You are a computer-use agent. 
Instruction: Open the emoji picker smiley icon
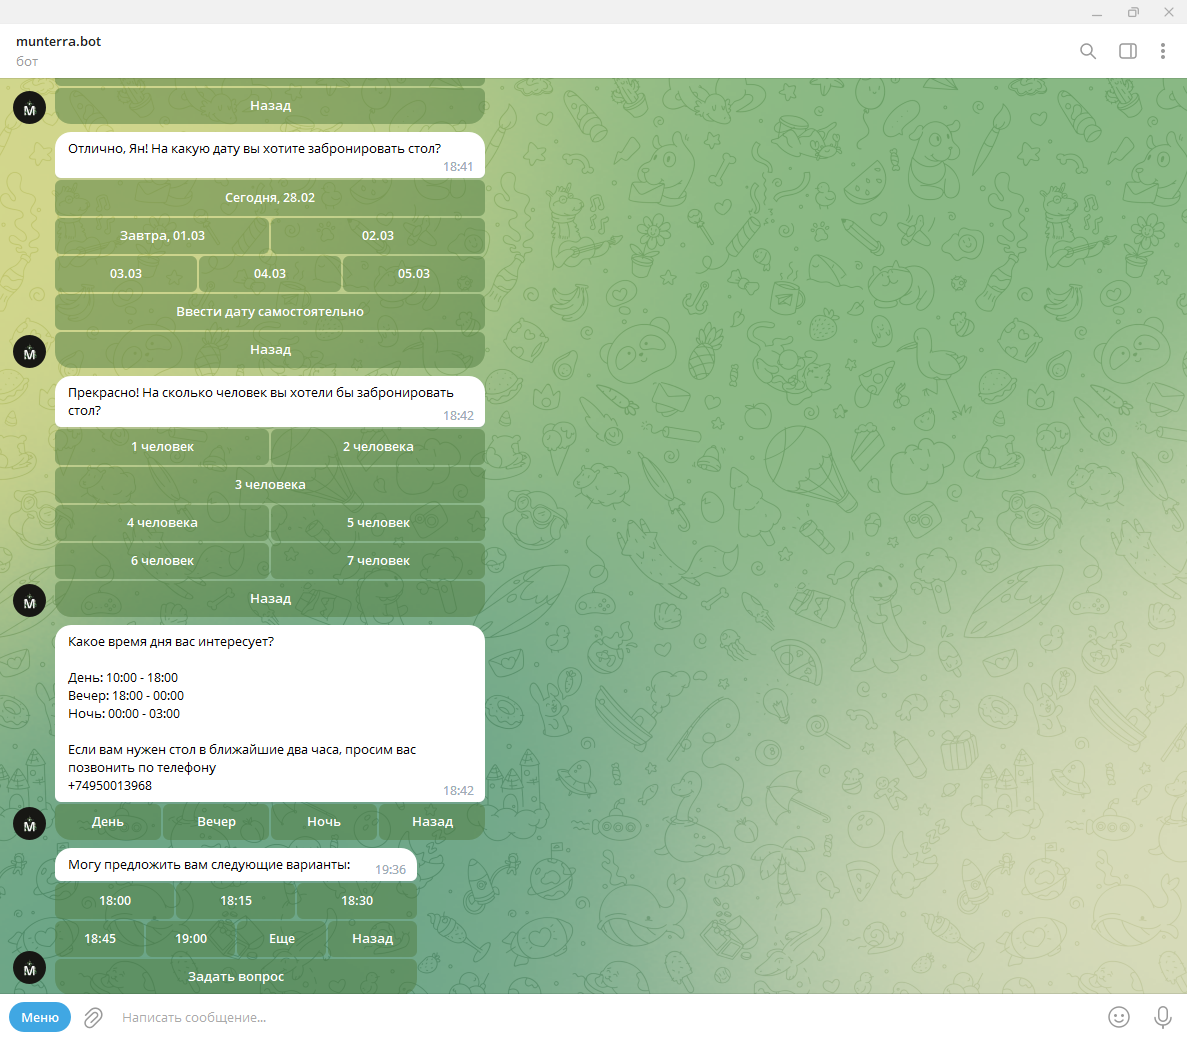(x=1119, y=1017)
